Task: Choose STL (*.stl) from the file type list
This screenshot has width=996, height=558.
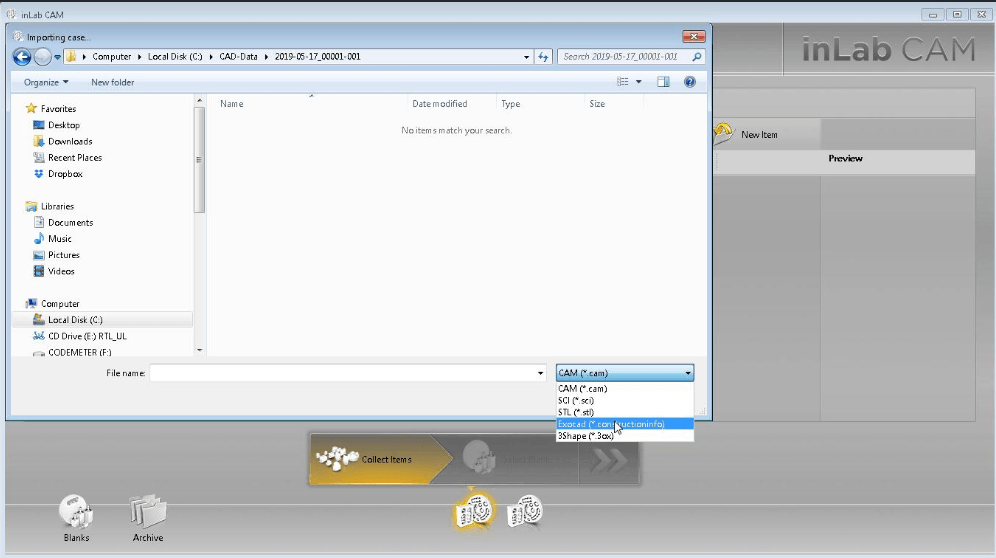Action: (625, 412)
